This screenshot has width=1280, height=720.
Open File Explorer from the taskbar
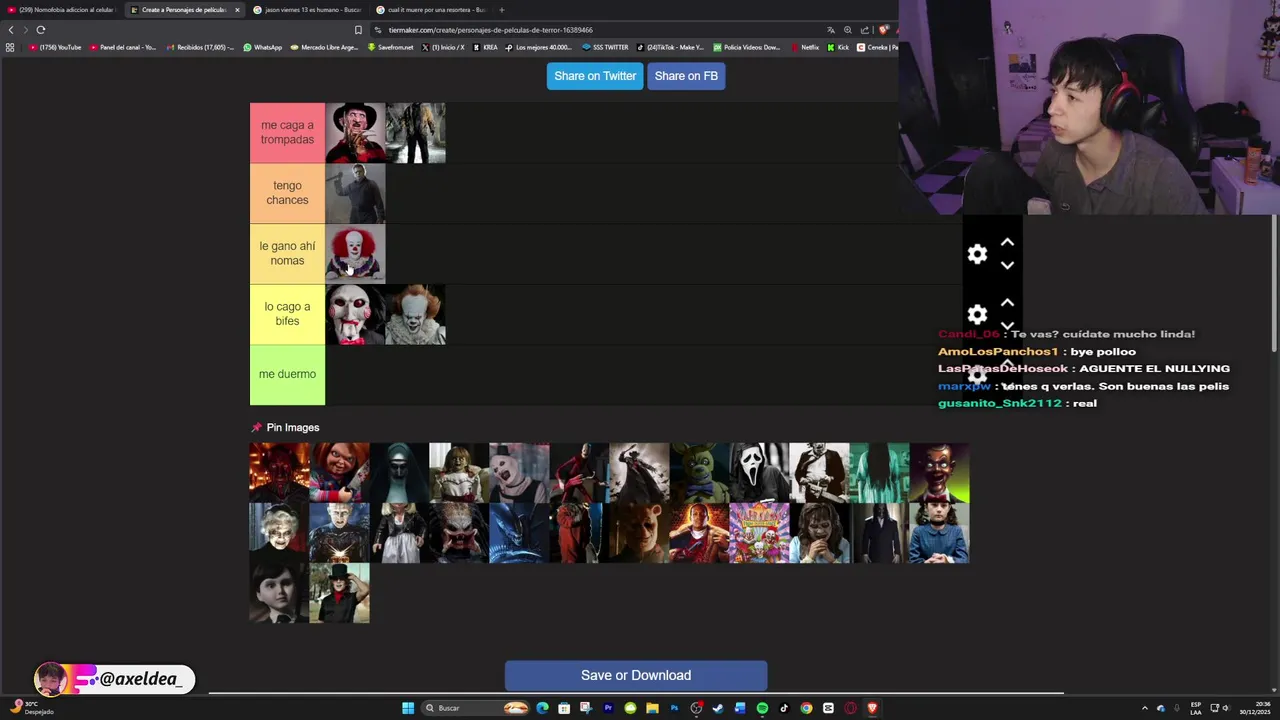coord(653,708)
